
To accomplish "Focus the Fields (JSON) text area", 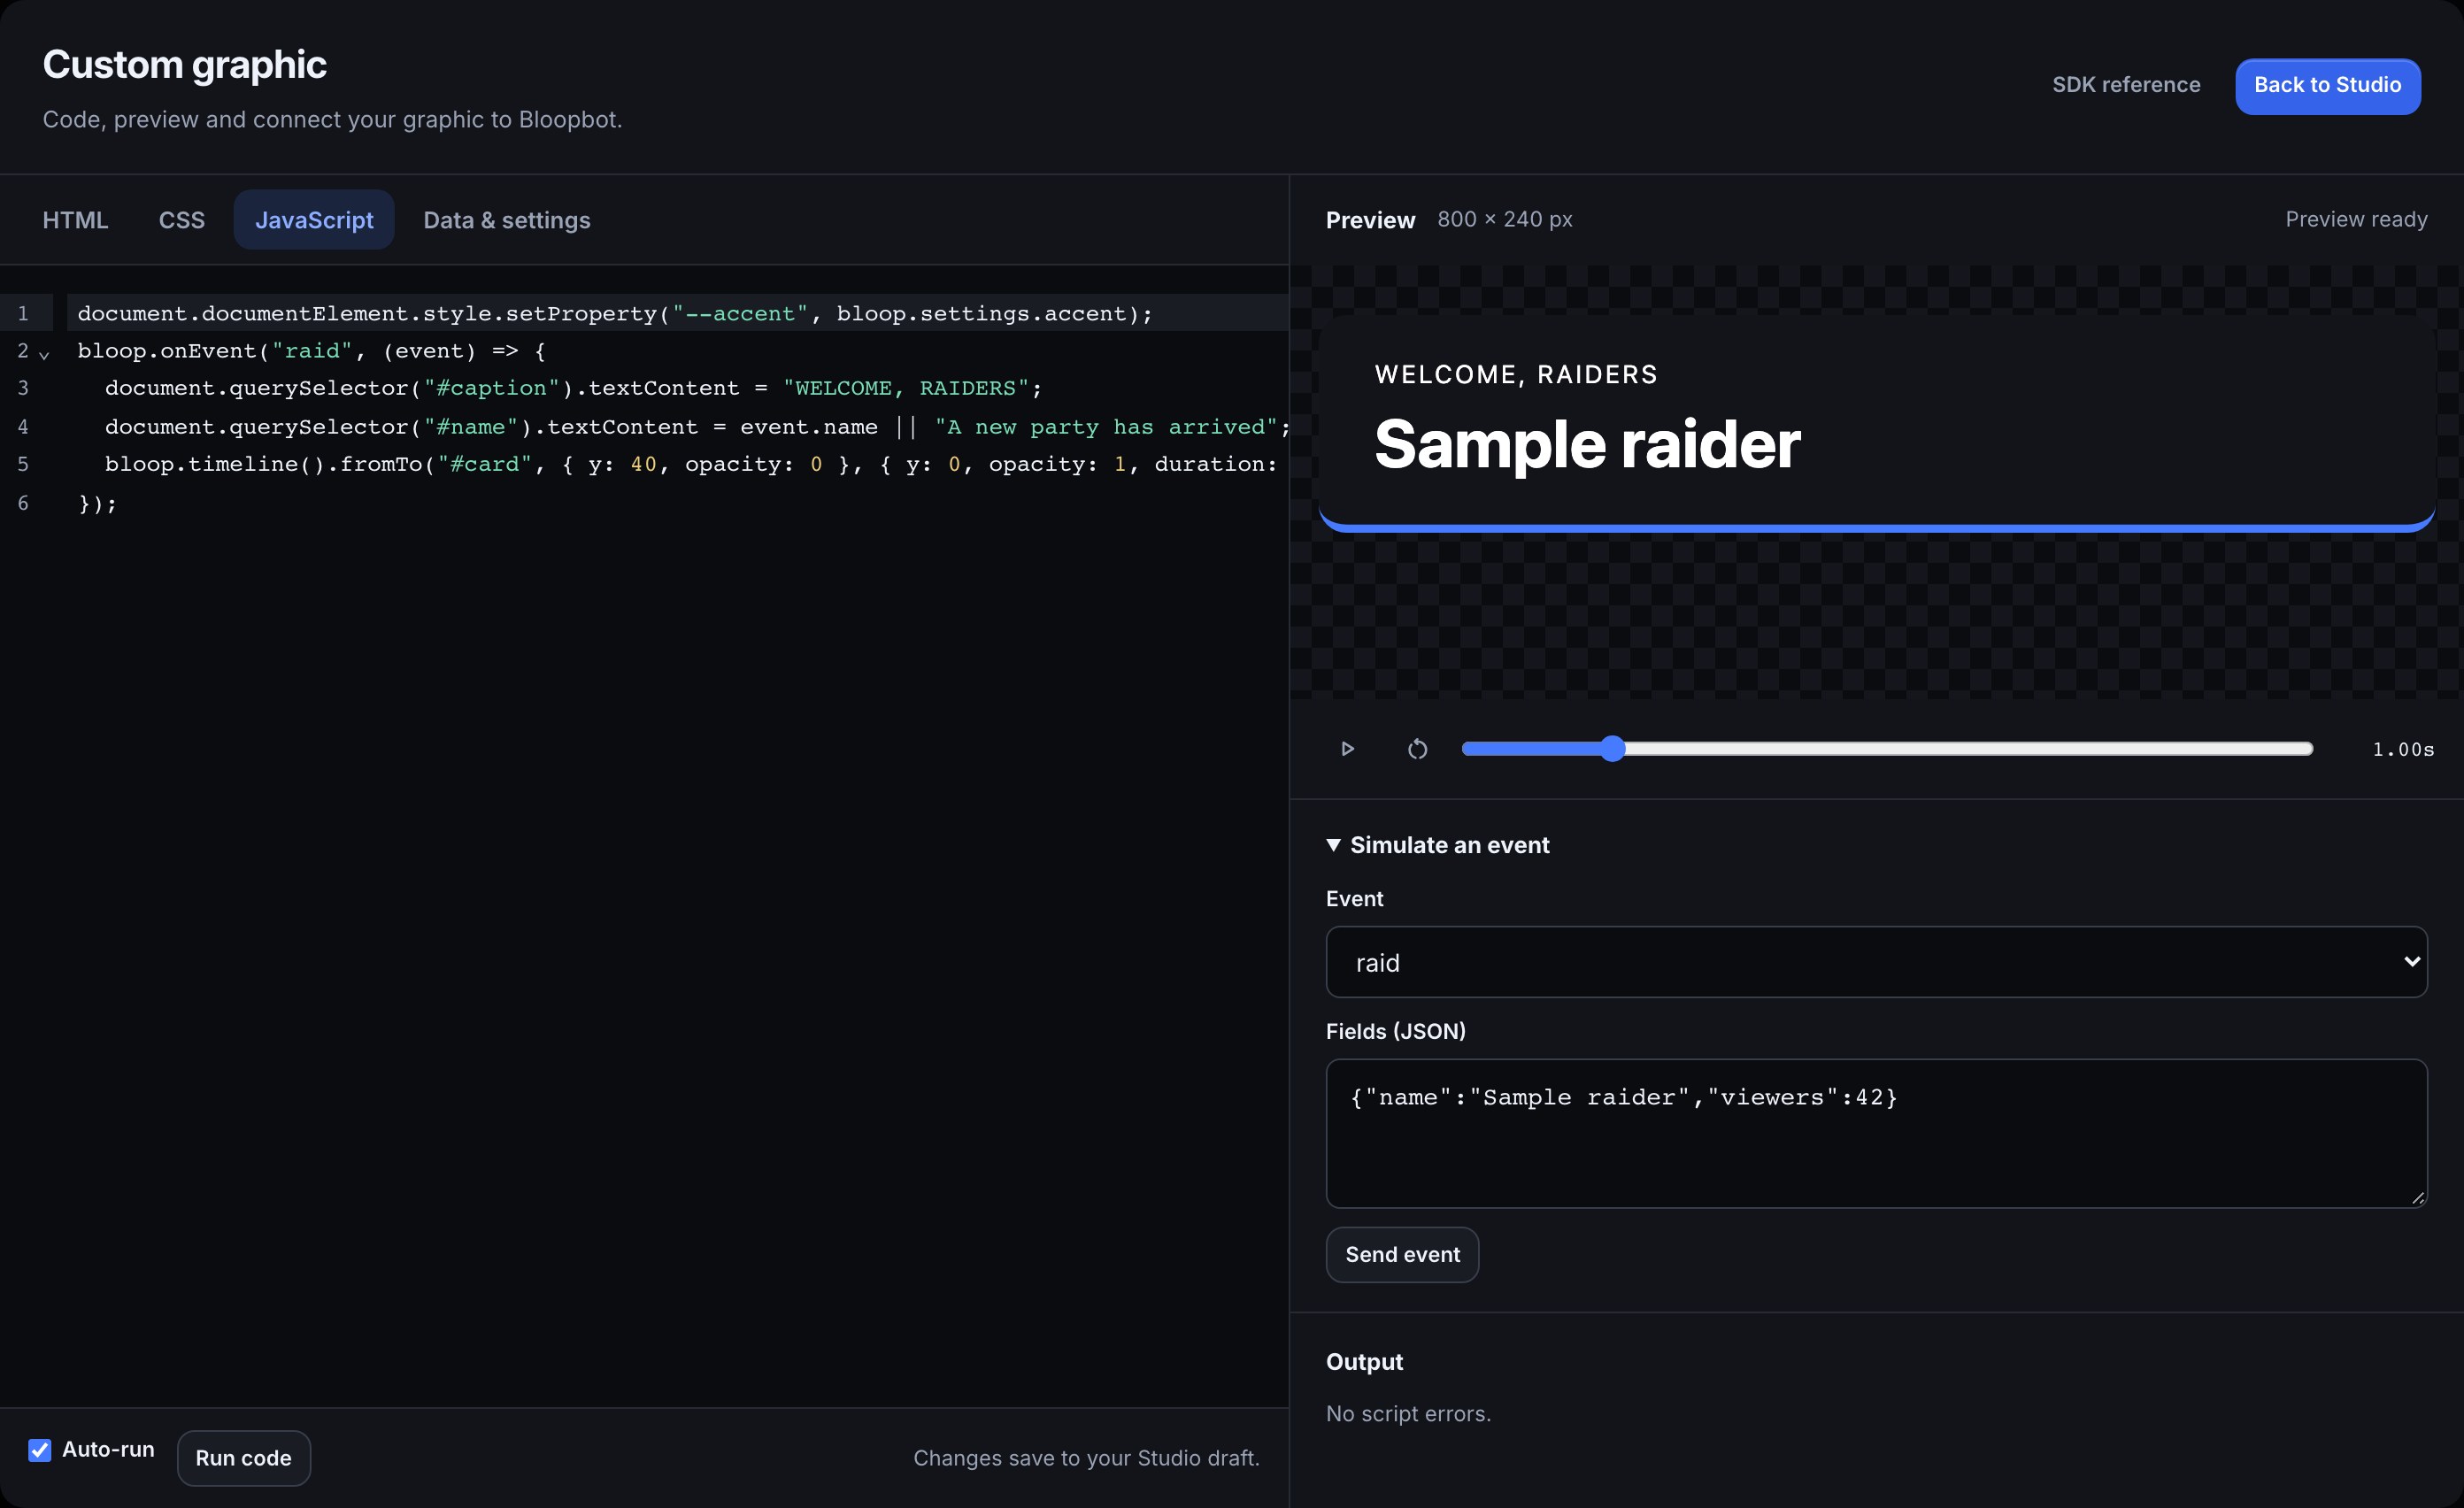I will click(1876, 1133).
